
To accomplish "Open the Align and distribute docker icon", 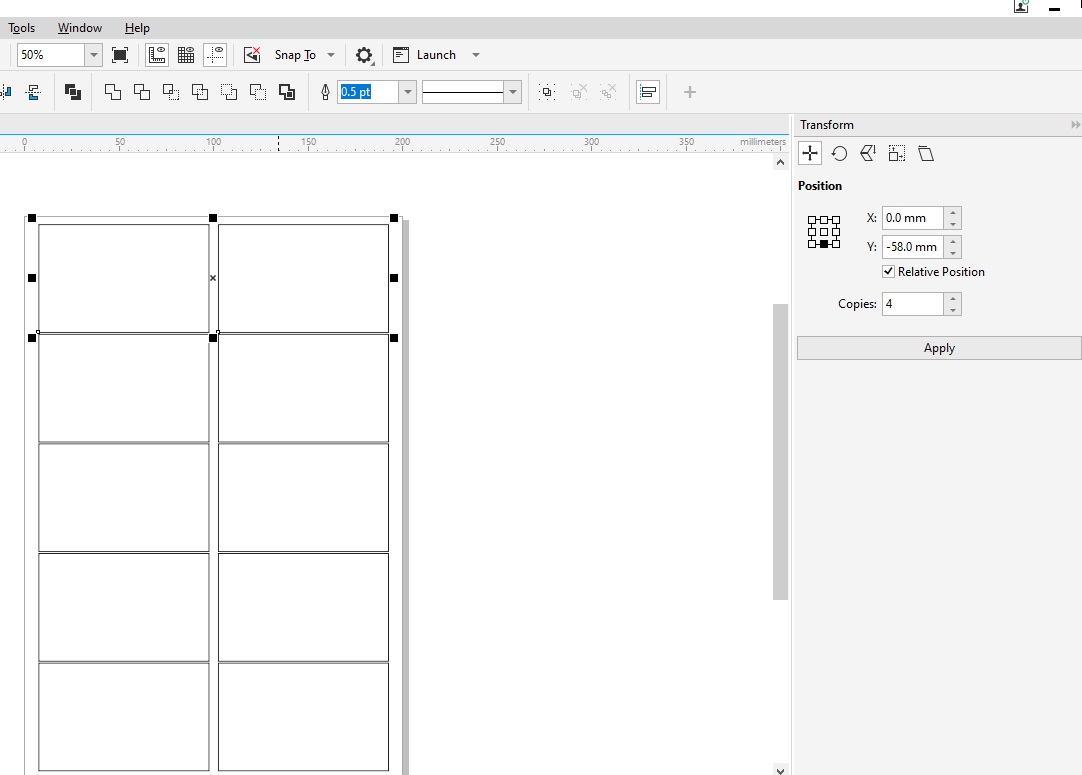I will click(x=648, y=92).
